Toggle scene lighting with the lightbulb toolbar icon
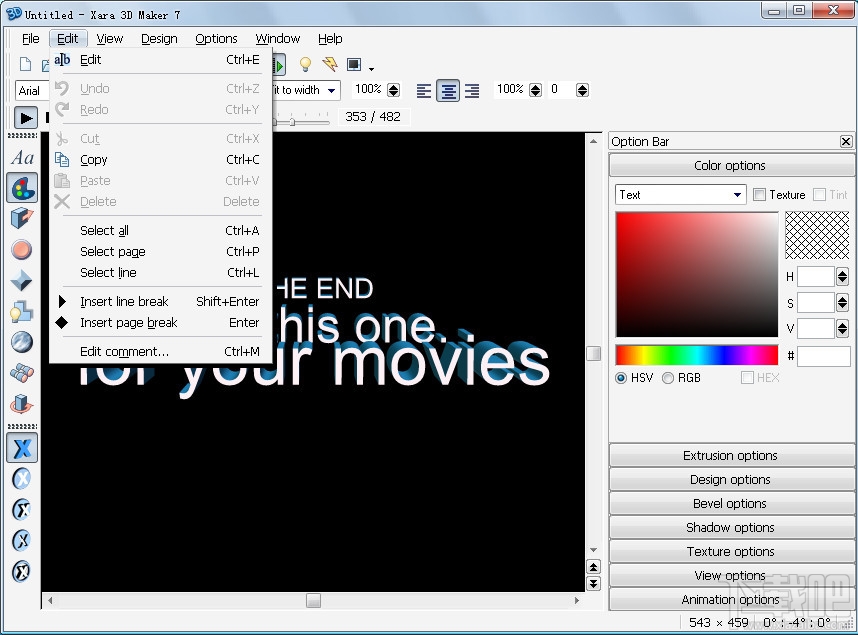858x635 pixels. pos(306,63)
